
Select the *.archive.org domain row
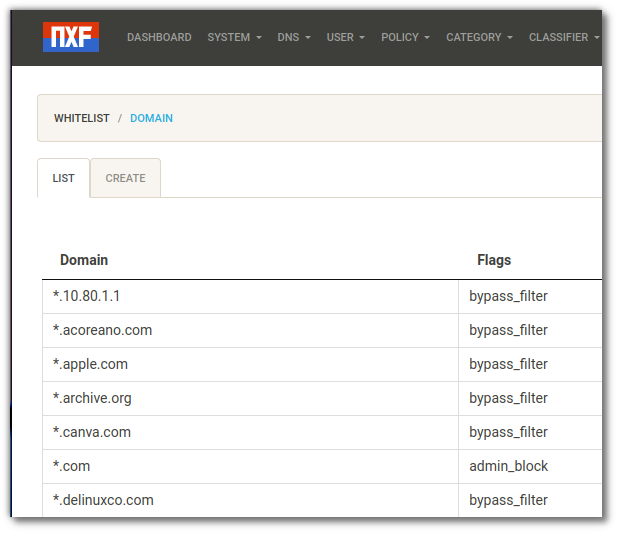tap(93, 398)
